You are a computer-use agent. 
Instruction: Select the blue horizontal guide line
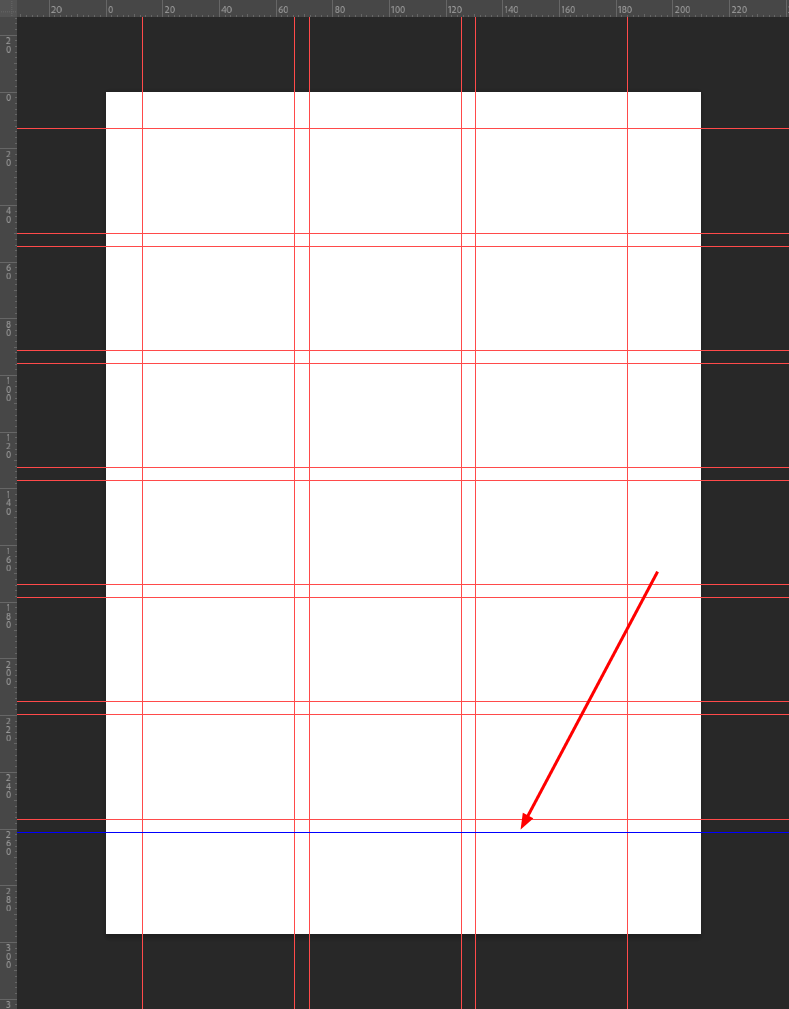(402, 833)
